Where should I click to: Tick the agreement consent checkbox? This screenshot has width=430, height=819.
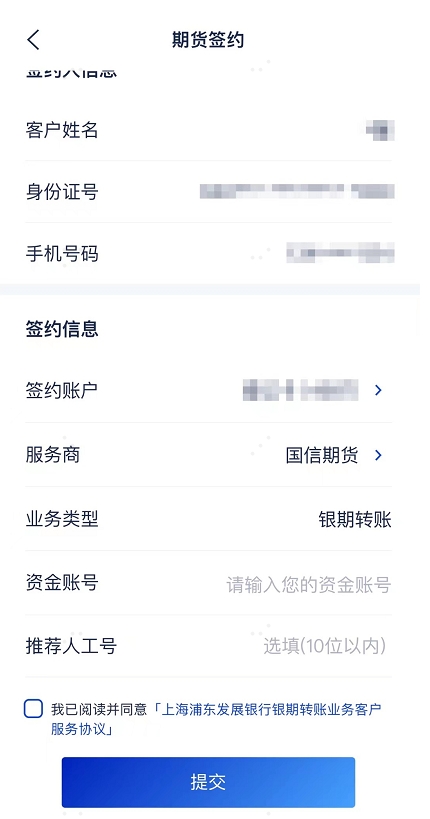33,709
